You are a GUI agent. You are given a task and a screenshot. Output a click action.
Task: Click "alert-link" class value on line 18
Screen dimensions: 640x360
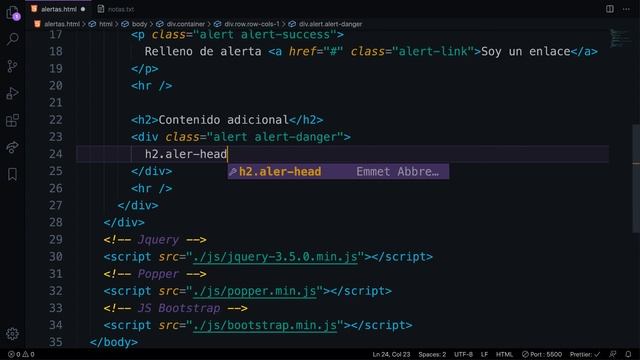point(433,51)
